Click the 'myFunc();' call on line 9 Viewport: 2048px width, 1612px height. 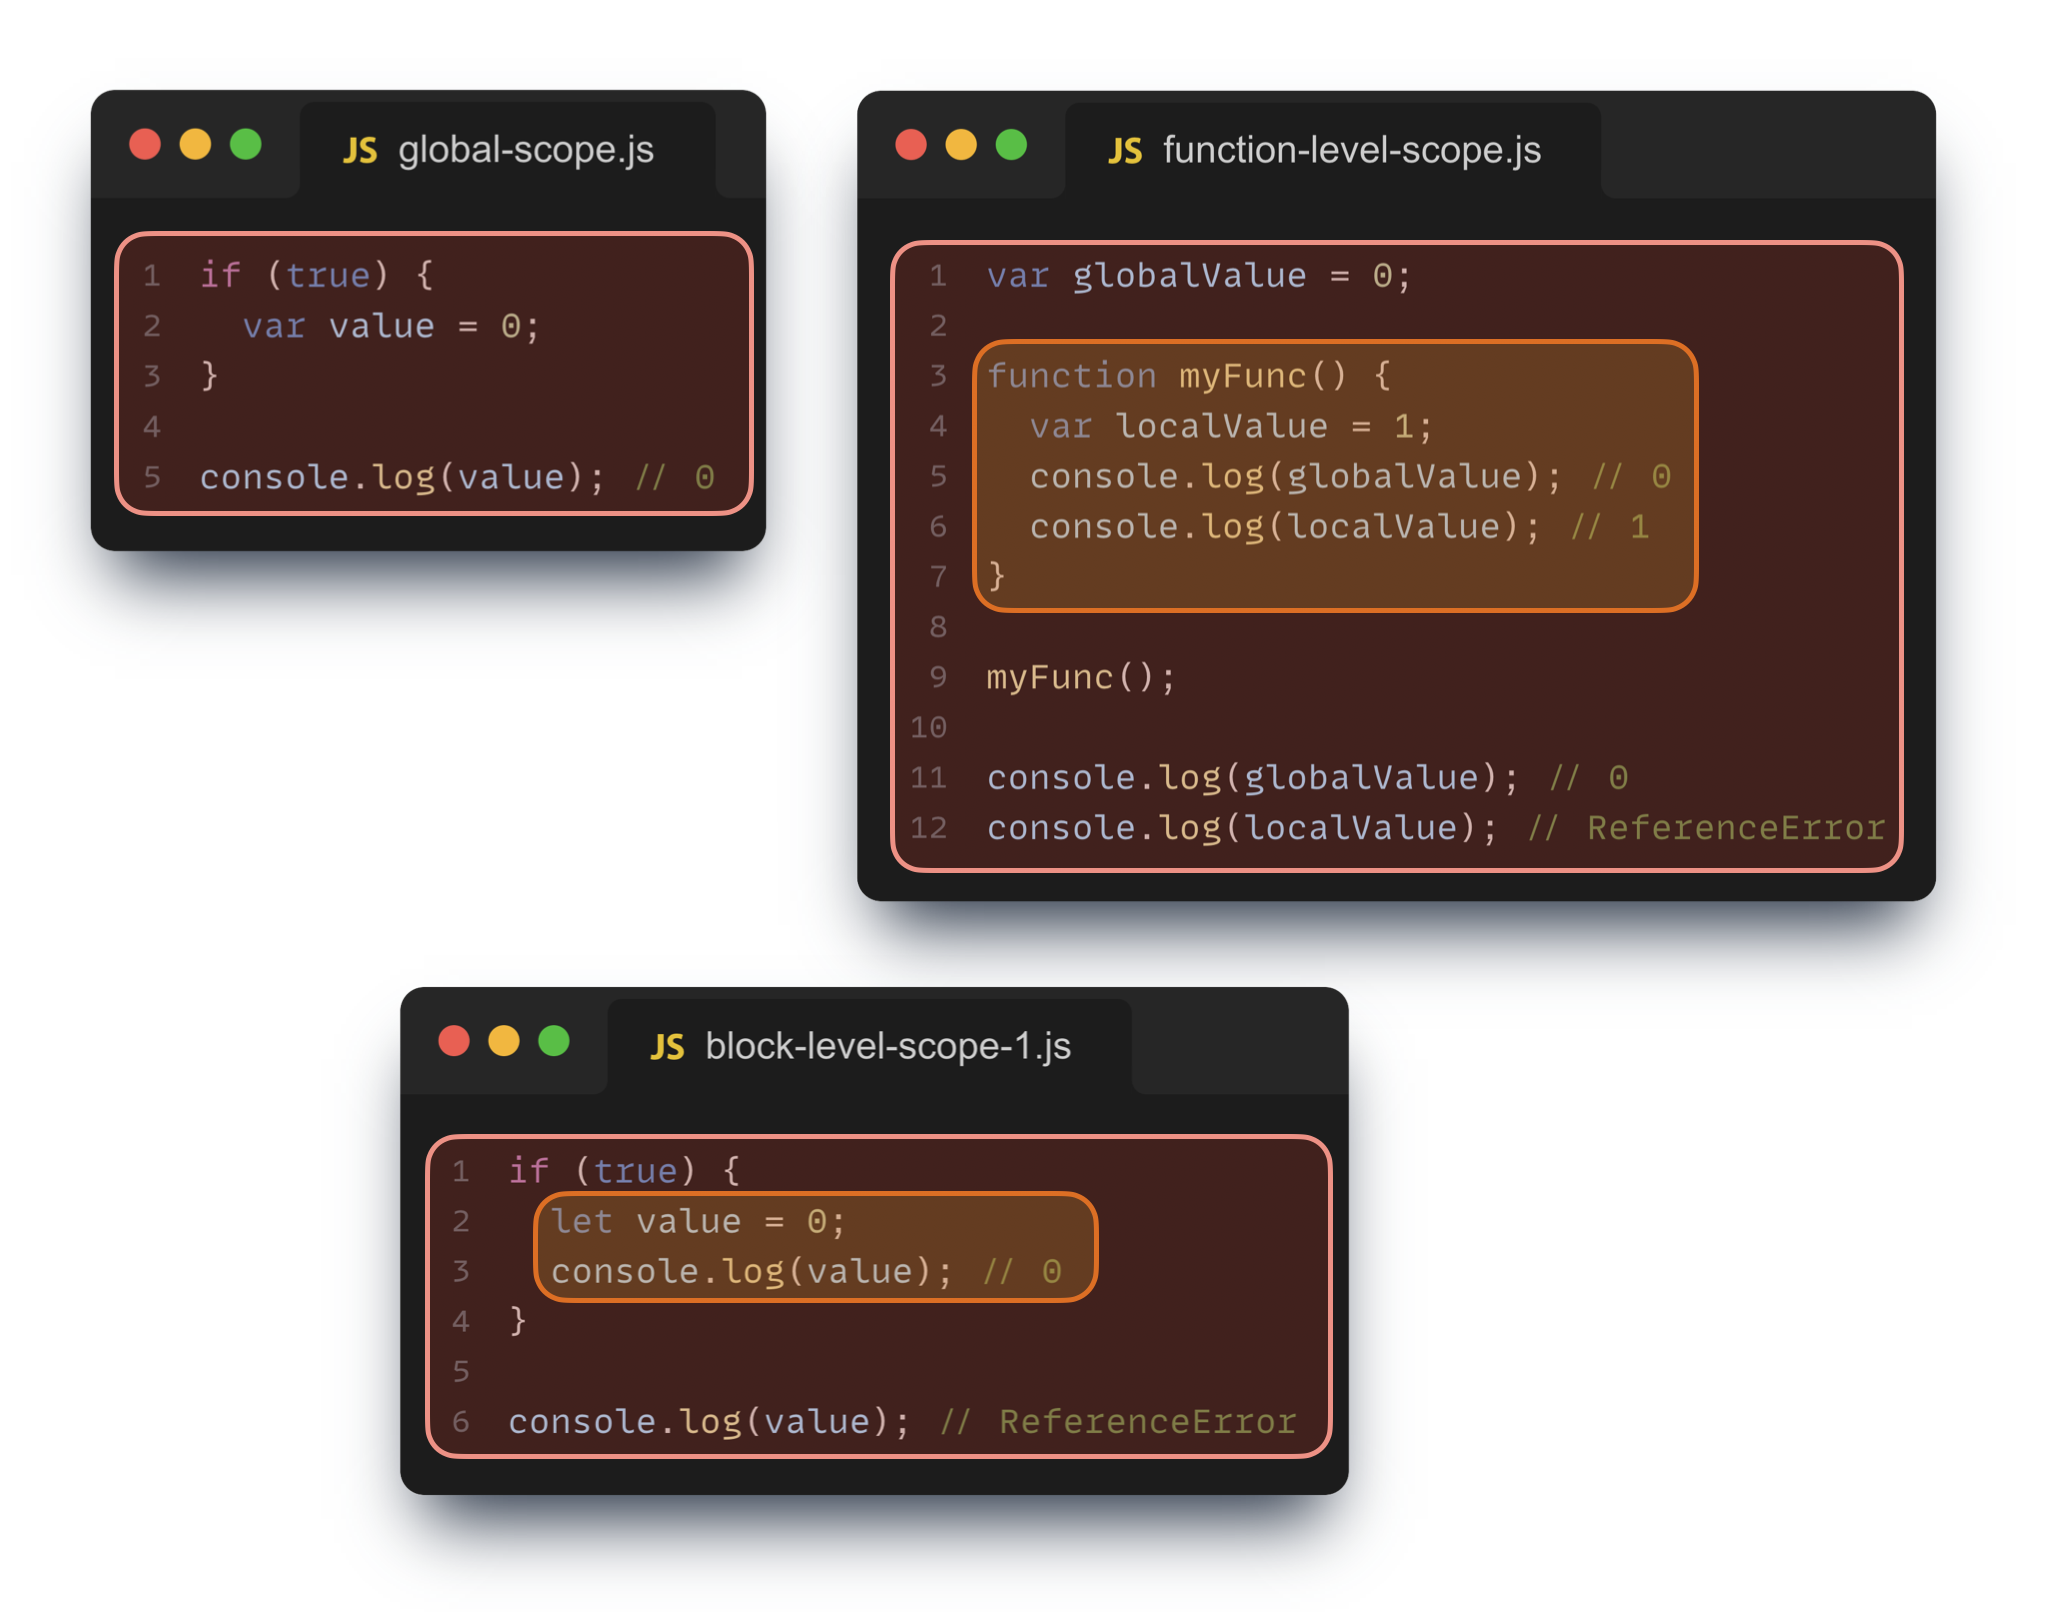(x=1080, y=678)
